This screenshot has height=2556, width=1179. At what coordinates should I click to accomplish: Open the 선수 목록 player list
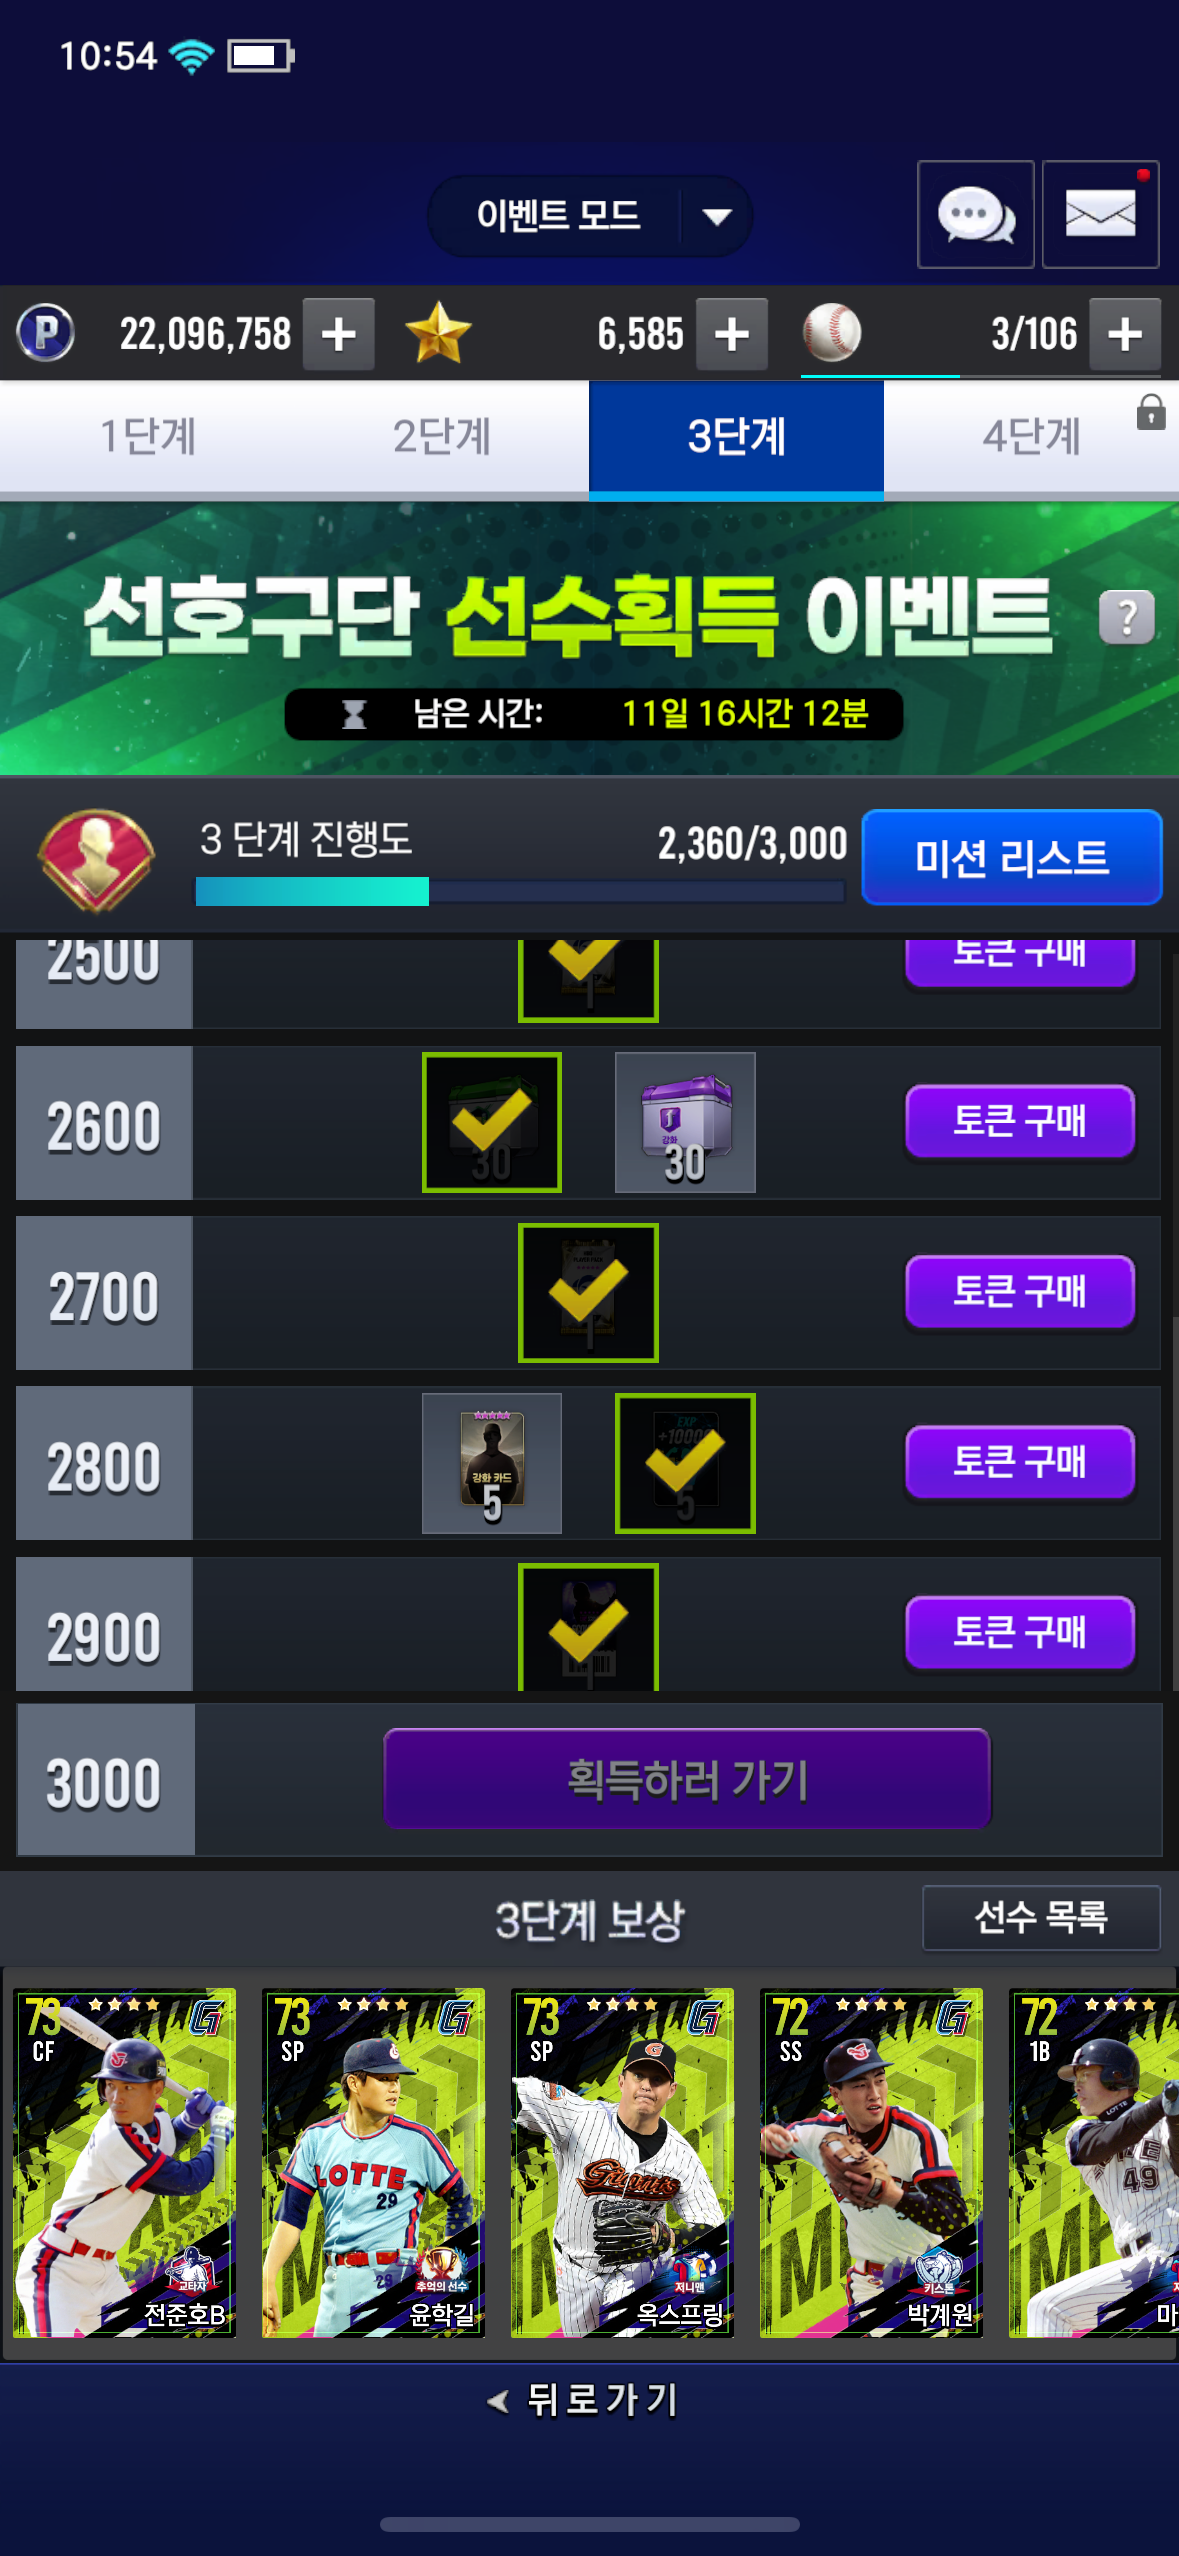(x=1041, y=1917)
